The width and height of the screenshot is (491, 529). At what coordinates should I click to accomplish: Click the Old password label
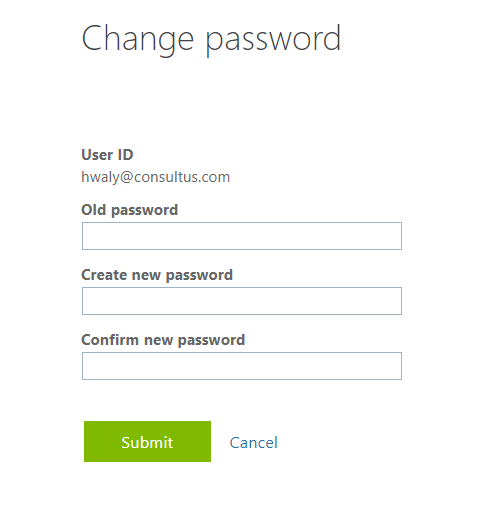(130, 211)
